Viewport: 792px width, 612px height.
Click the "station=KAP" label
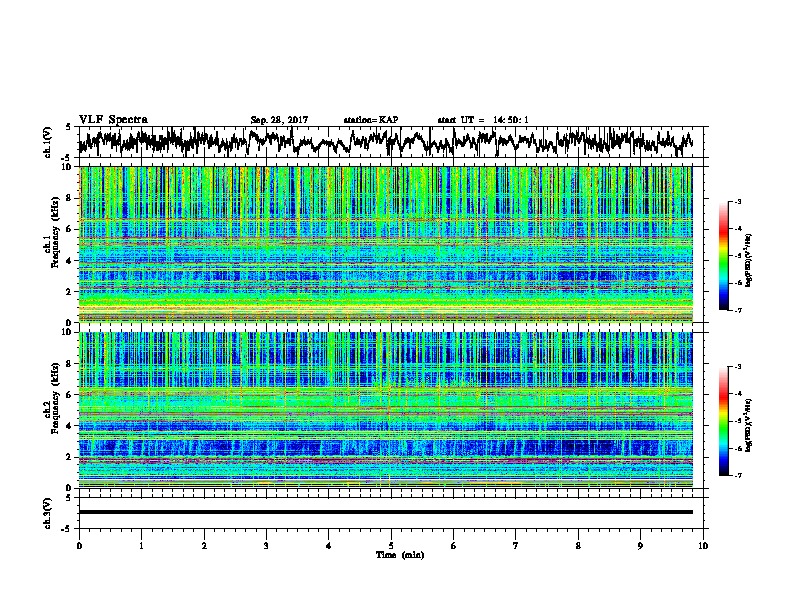pyautogui.click(x=371, y=120)
